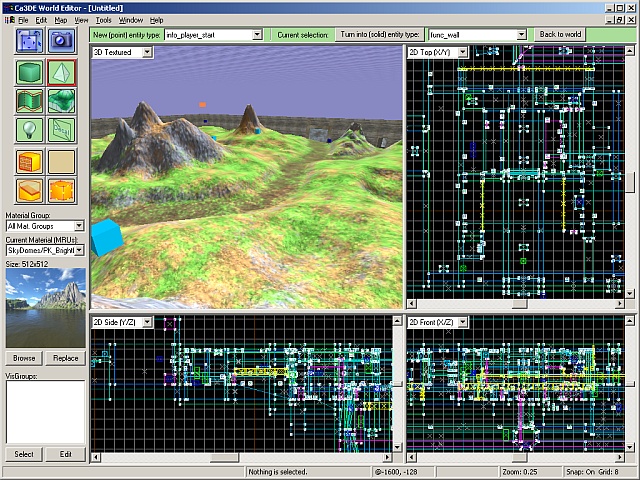Click the Back to world button
The width and height of the screenshot is (640, 480).
(560, 34)
